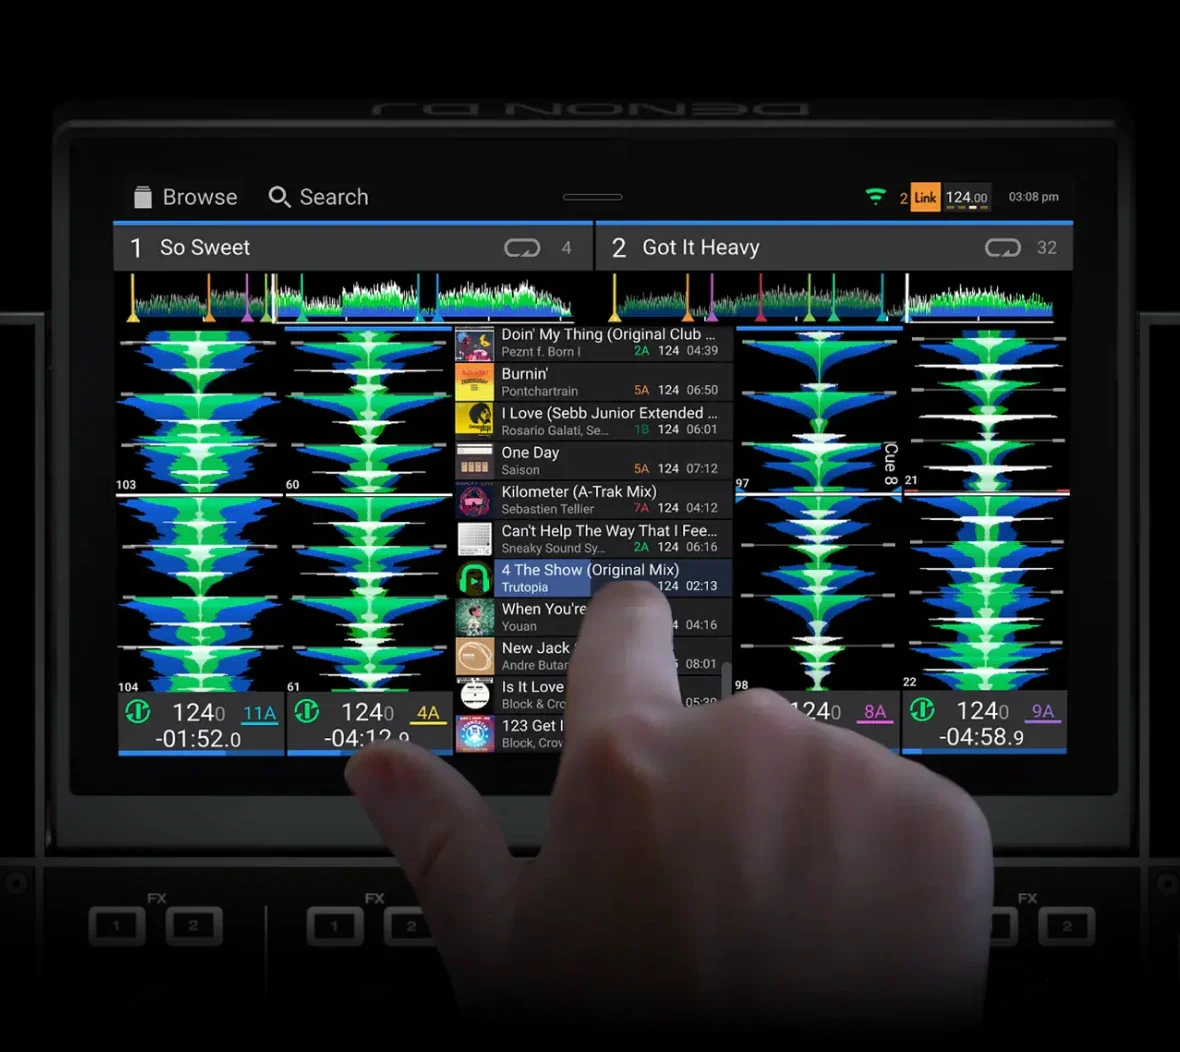The width and height of the screenshot is (1180, 1052).
Task: Expand the top center pull-down handle
Action: pos(592,197)
